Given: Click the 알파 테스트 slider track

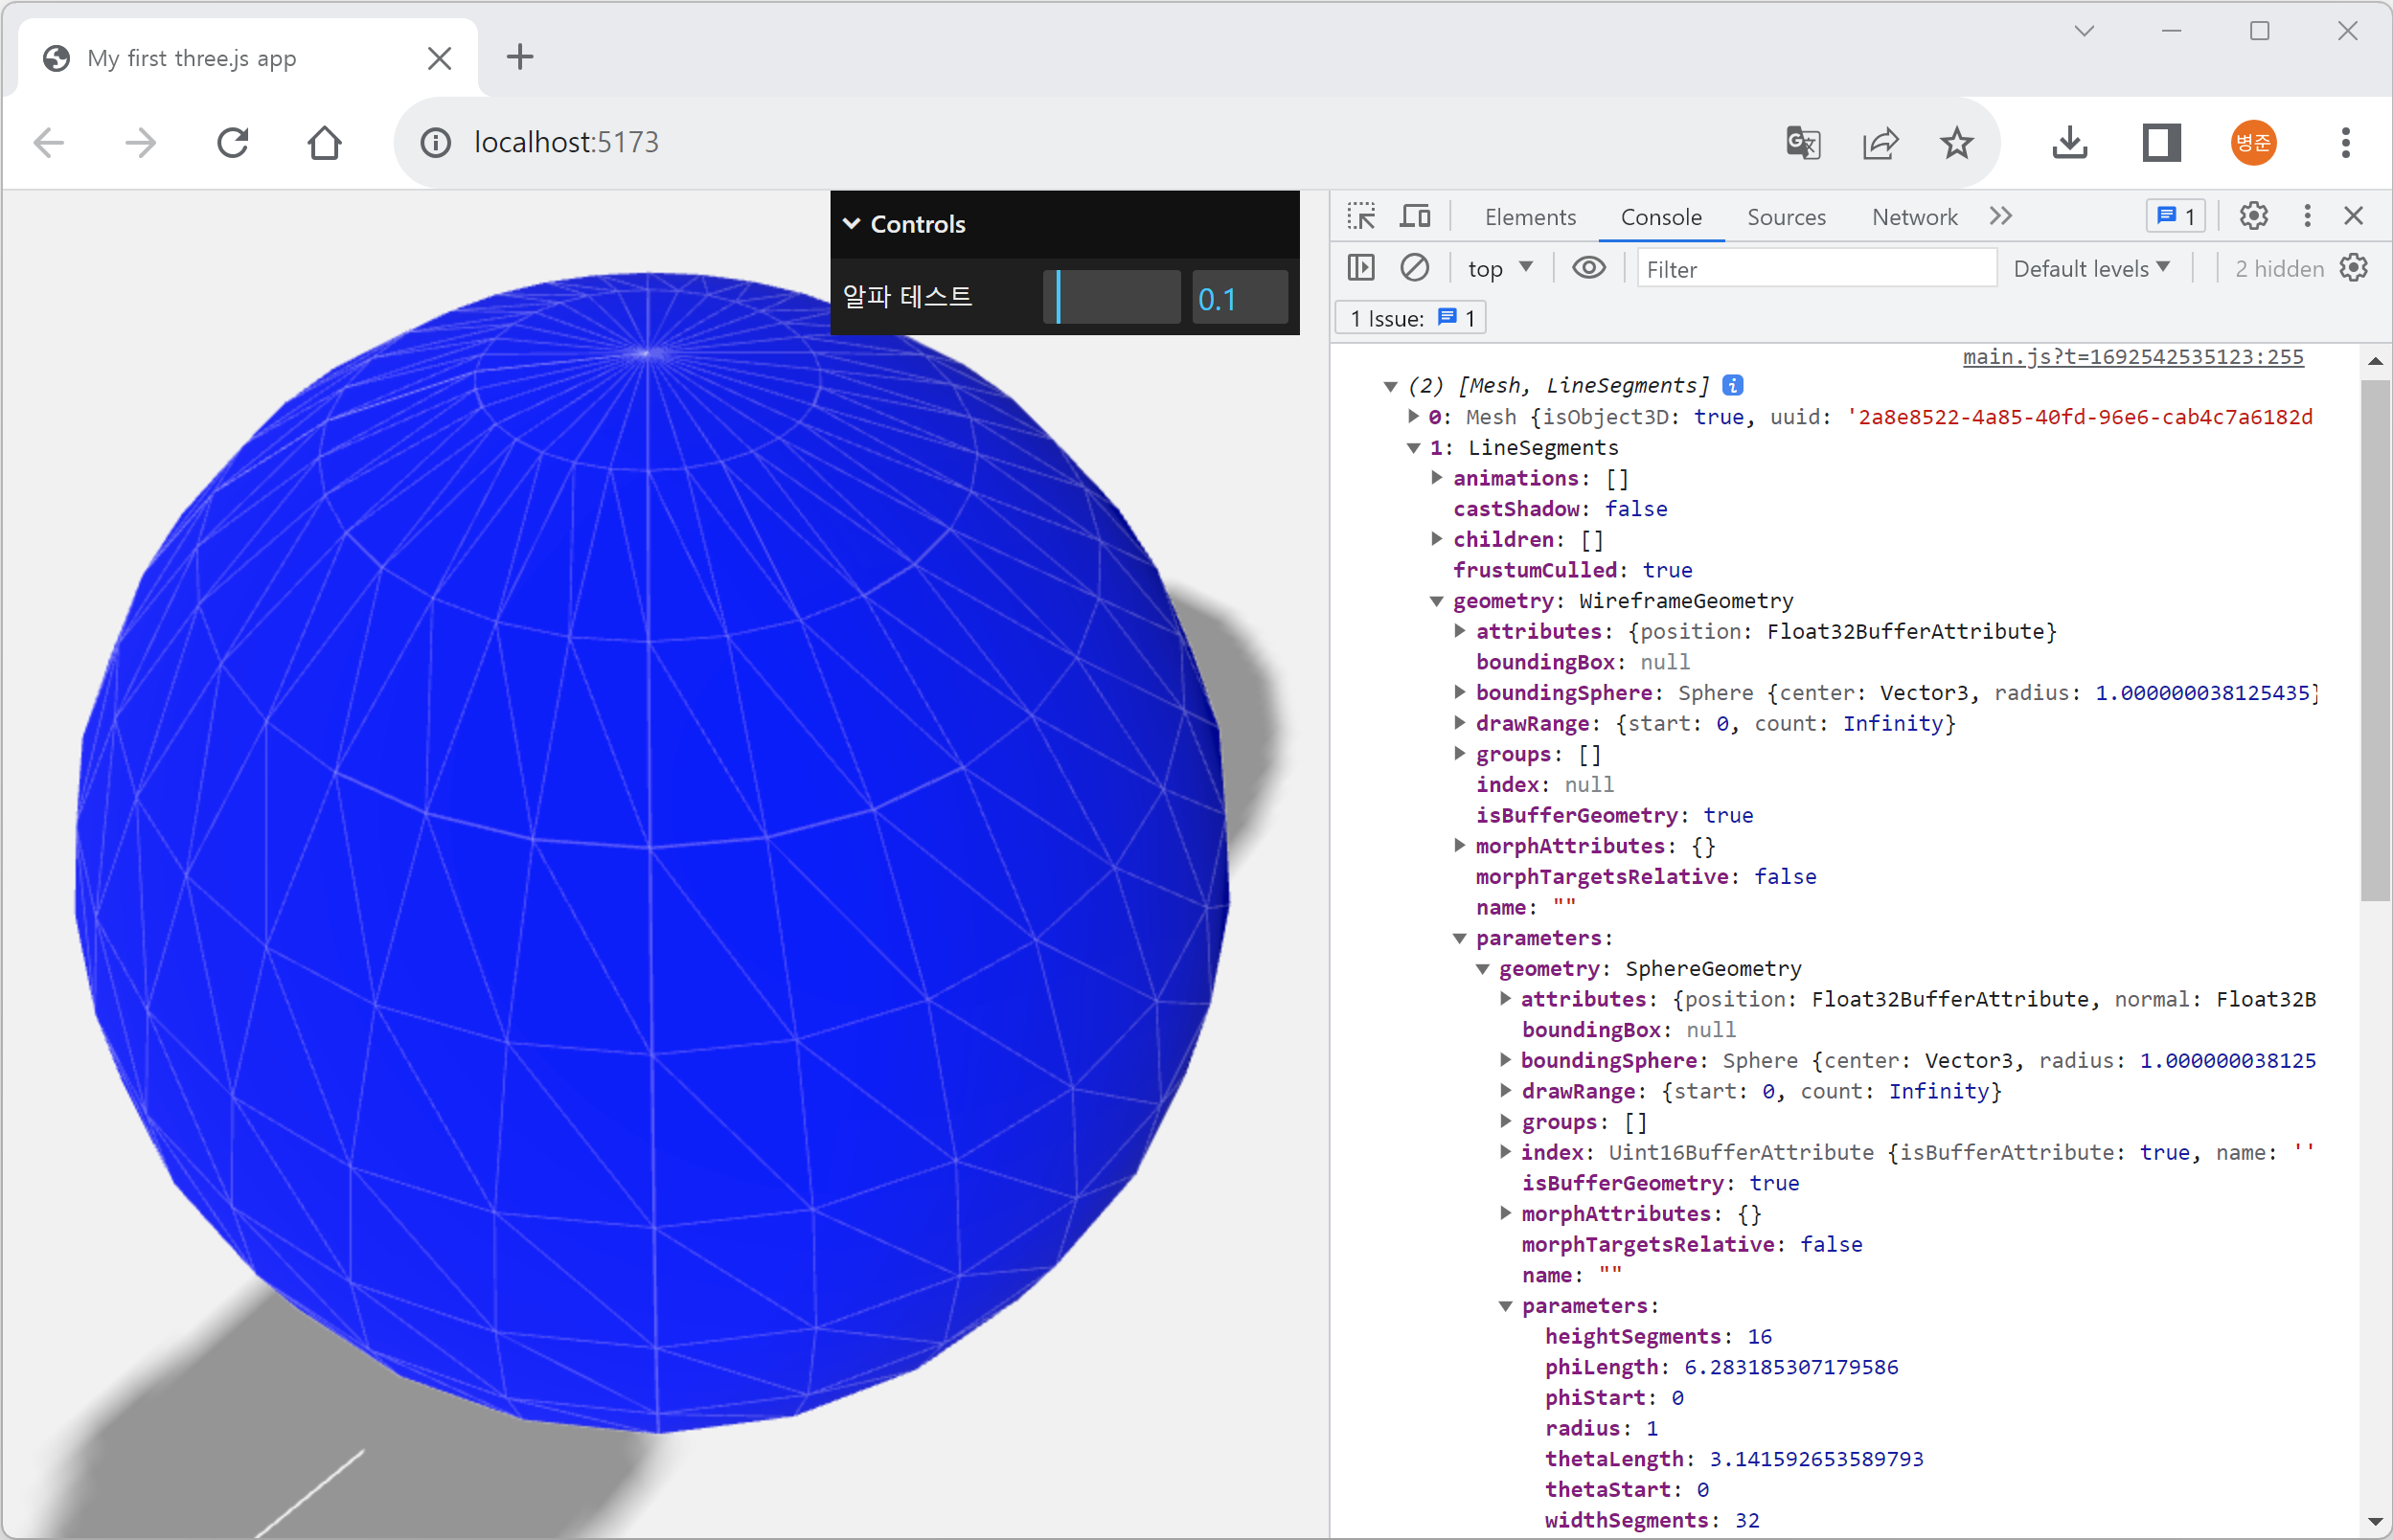Looking at the screenshot, I should [x=1112, y=298].
